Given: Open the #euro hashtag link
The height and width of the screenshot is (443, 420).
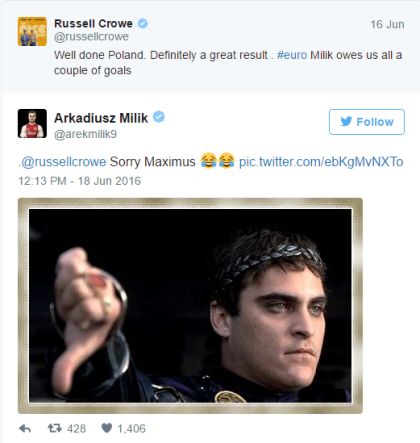Looking at the screenshot, I should point(292,55).
